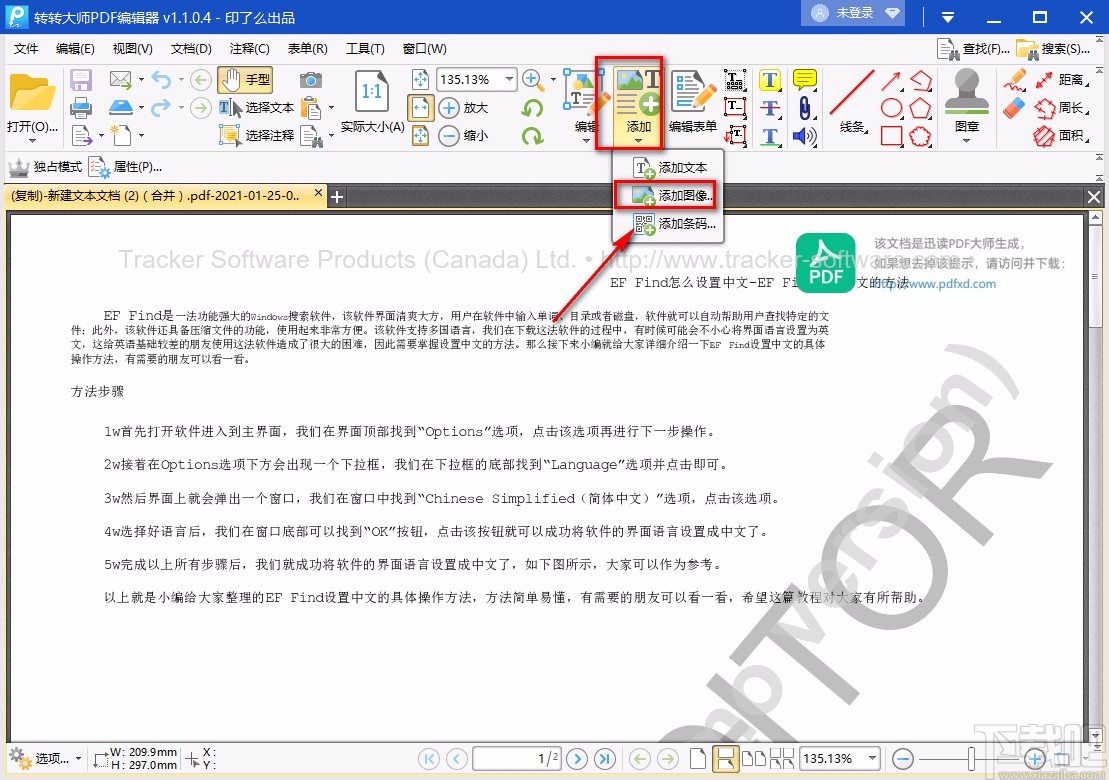Image resolution: width=1109 pixels, height=780 pixels.
Task: Enable two-page facing view
Action: [756, 759]
